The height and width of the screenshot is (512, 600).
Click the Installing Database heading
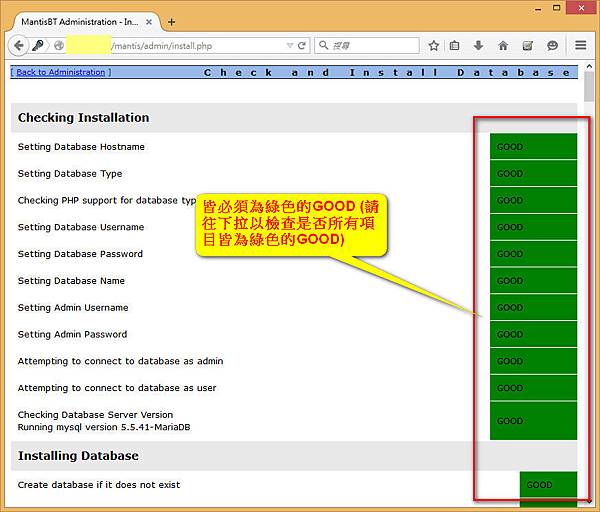(x=78, y=456)
